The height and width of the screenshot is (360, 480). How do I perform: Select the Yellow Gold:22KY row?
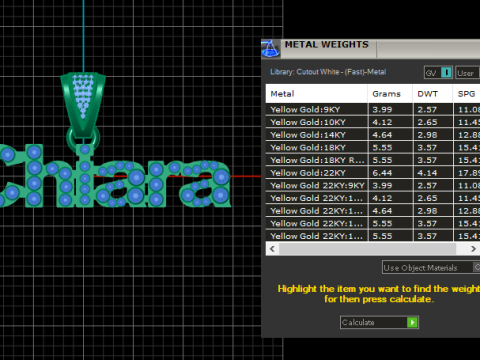tap(373, 173)
